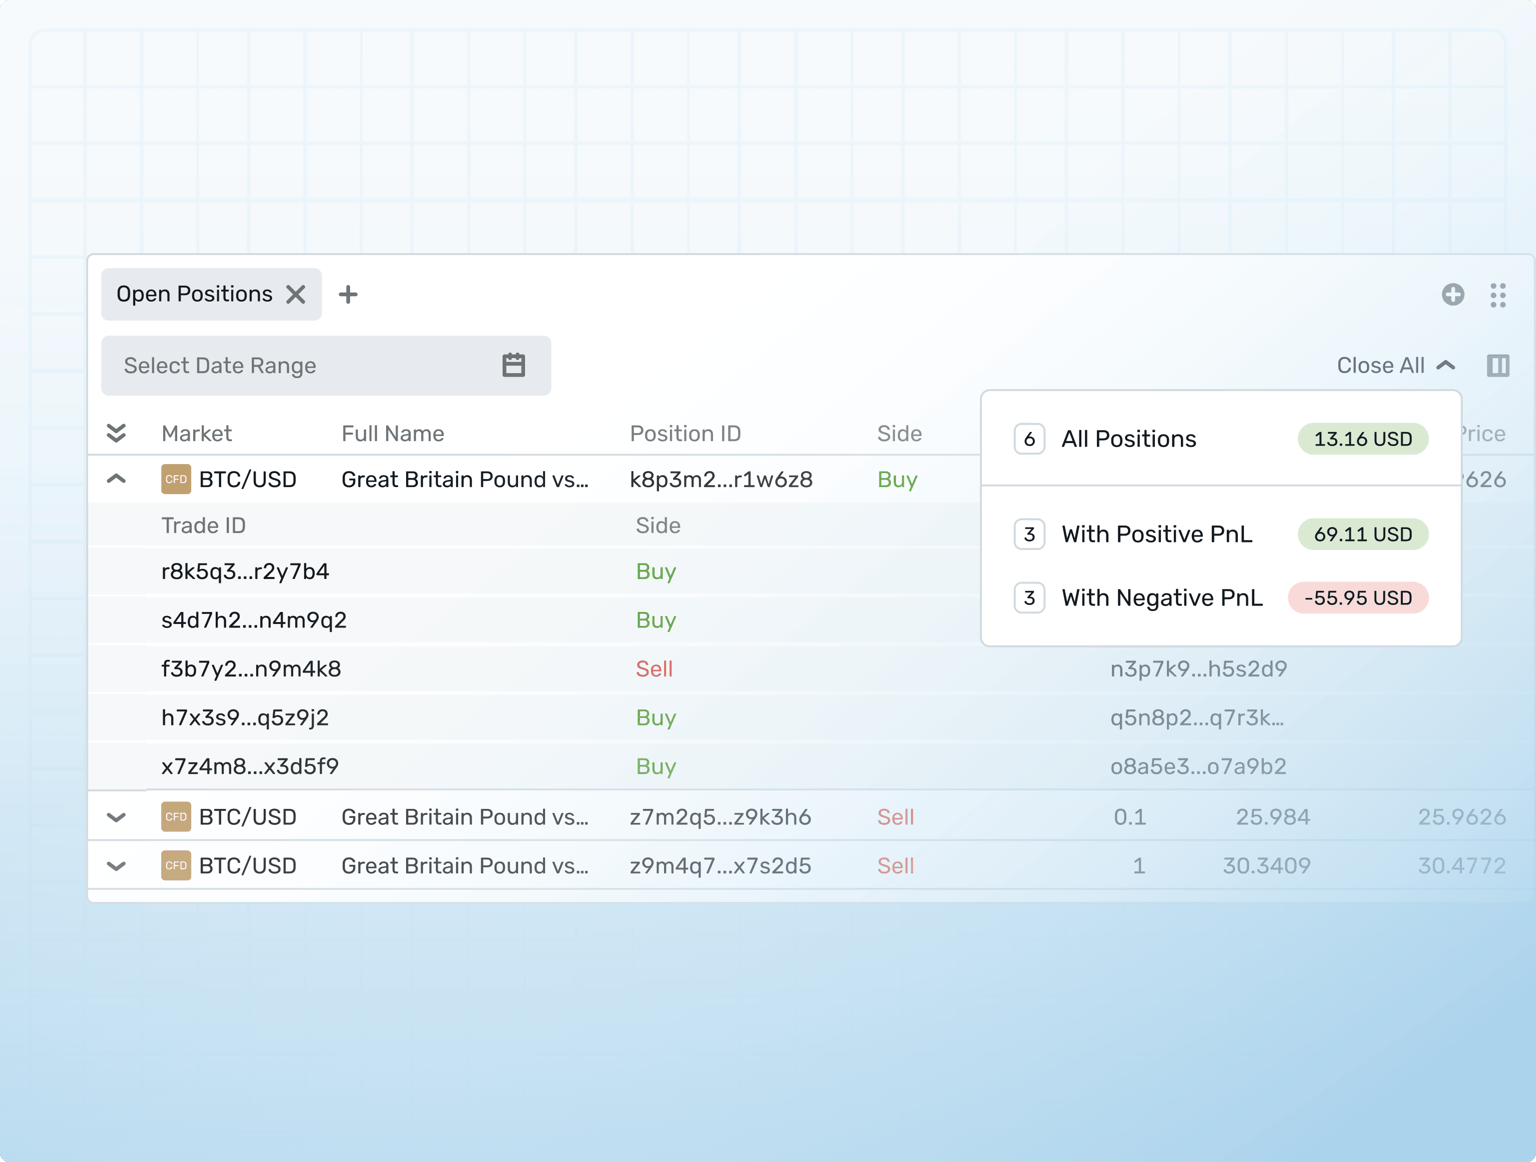
Task: Click the -55.95 USD badge
Action: point(1358,598)
